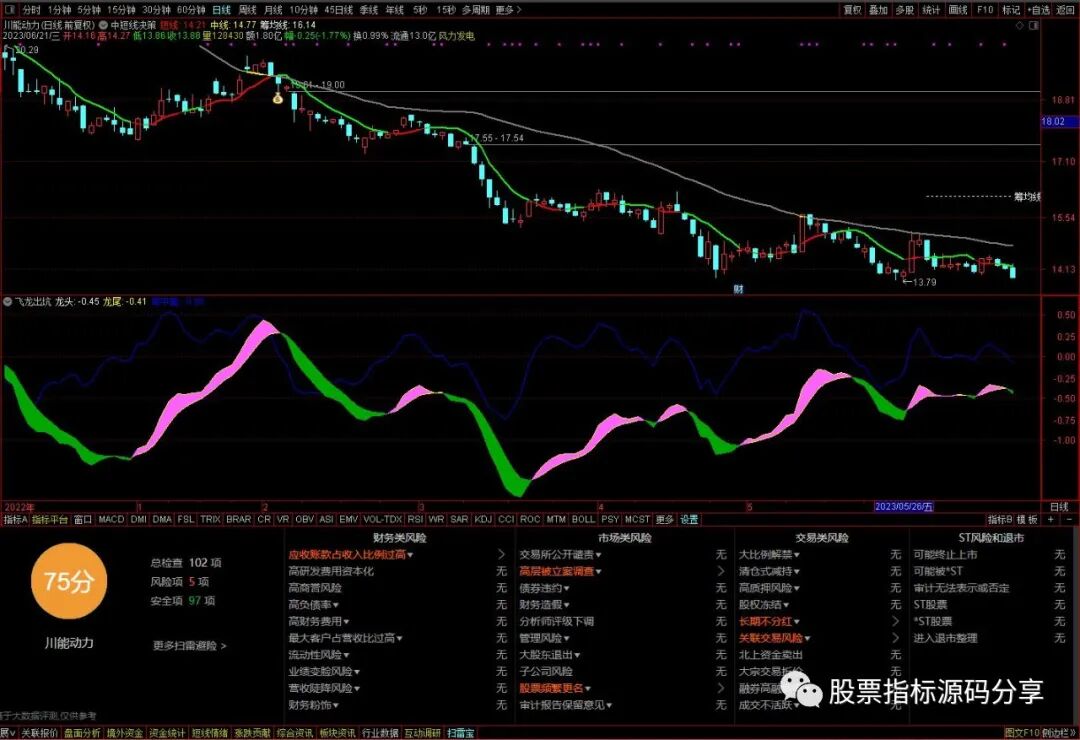Viewport: 1080px width, 740px height.
Task: Expand 高财务费用 dropdown triangle
Action: 346,621
